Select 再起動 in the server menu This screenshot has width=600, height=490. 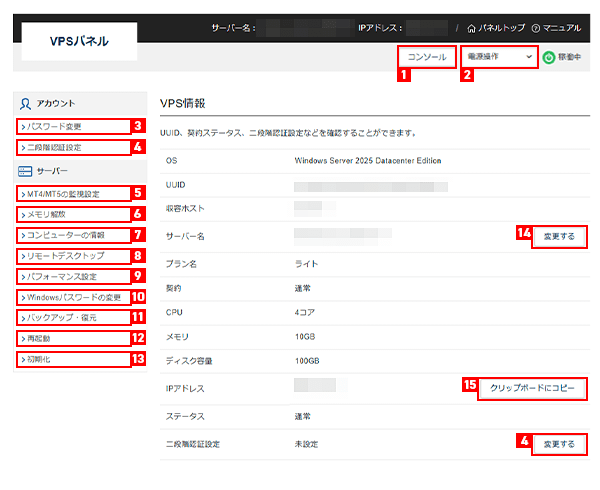72,339
